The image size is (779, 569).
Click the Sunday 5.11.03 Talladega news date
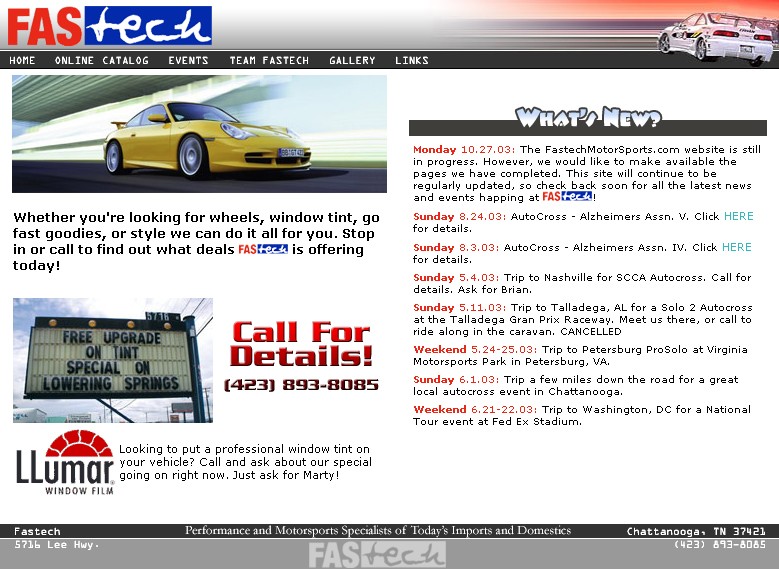tap(460, 308)
